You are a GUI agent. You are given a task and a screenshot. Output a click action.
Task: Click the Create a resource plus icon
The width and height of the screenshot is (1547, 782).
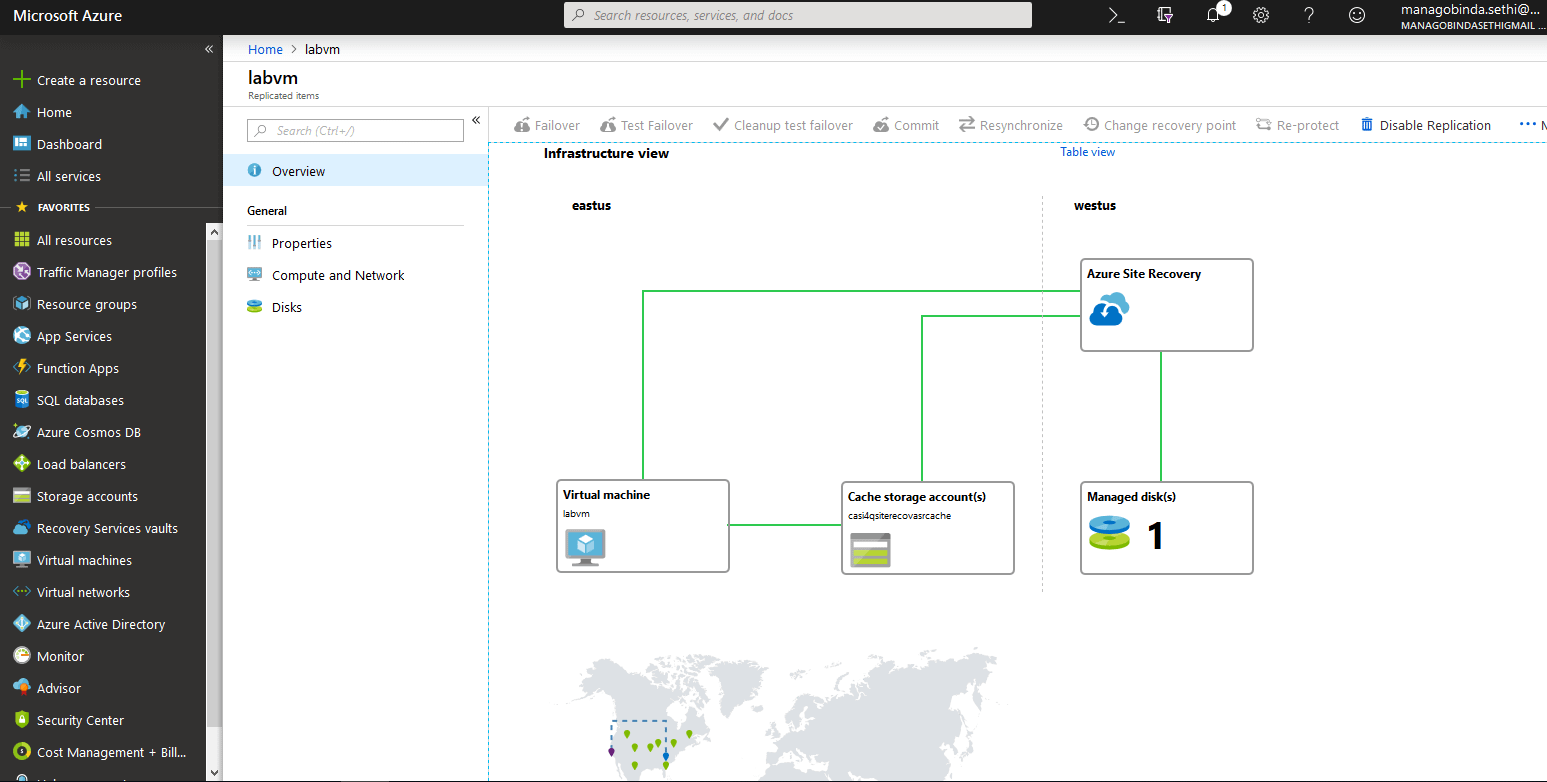(21, 80)
